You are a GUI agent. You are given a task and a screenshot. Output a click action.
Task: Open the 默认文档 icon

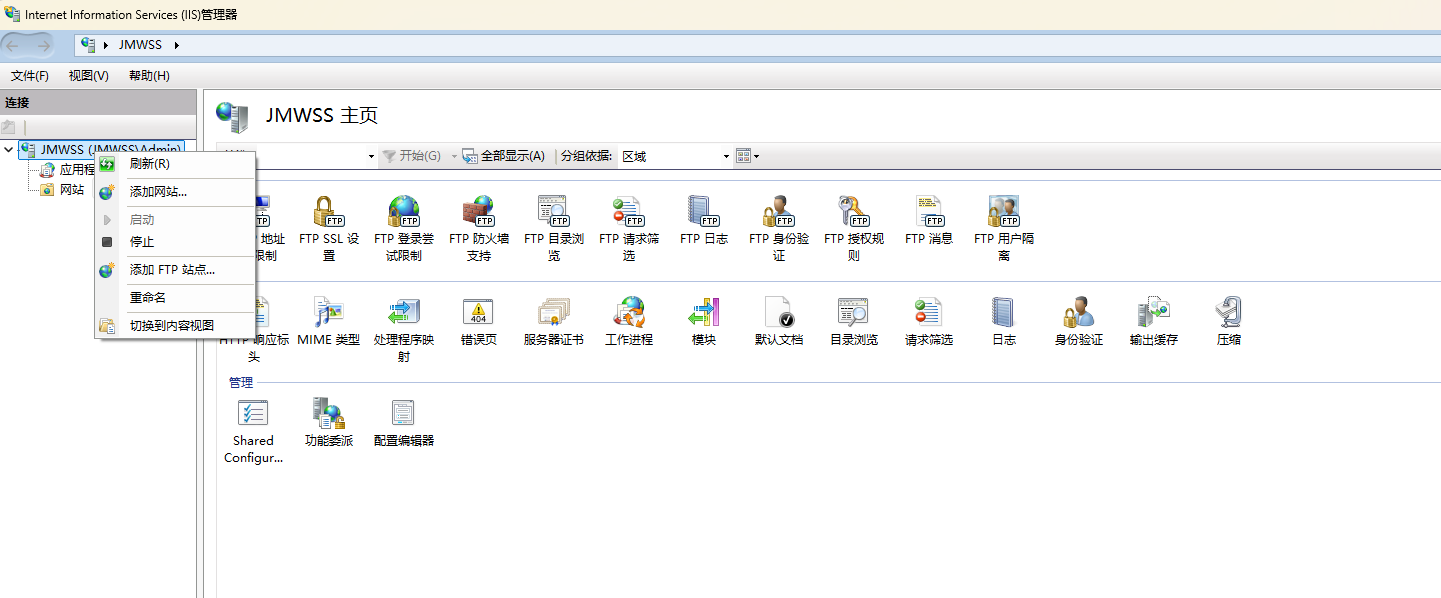(778, 314)
